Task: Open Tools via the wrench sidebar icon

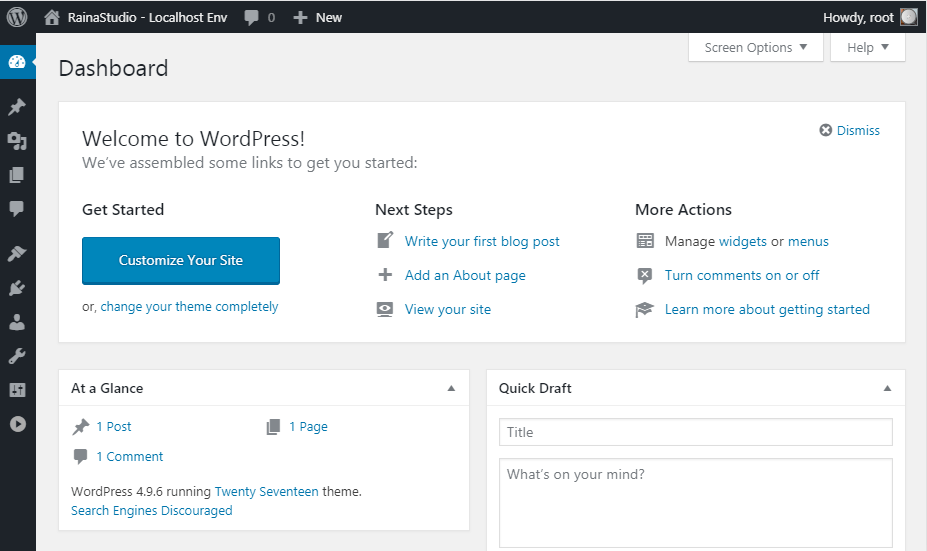Action: [x=17, y=356]
